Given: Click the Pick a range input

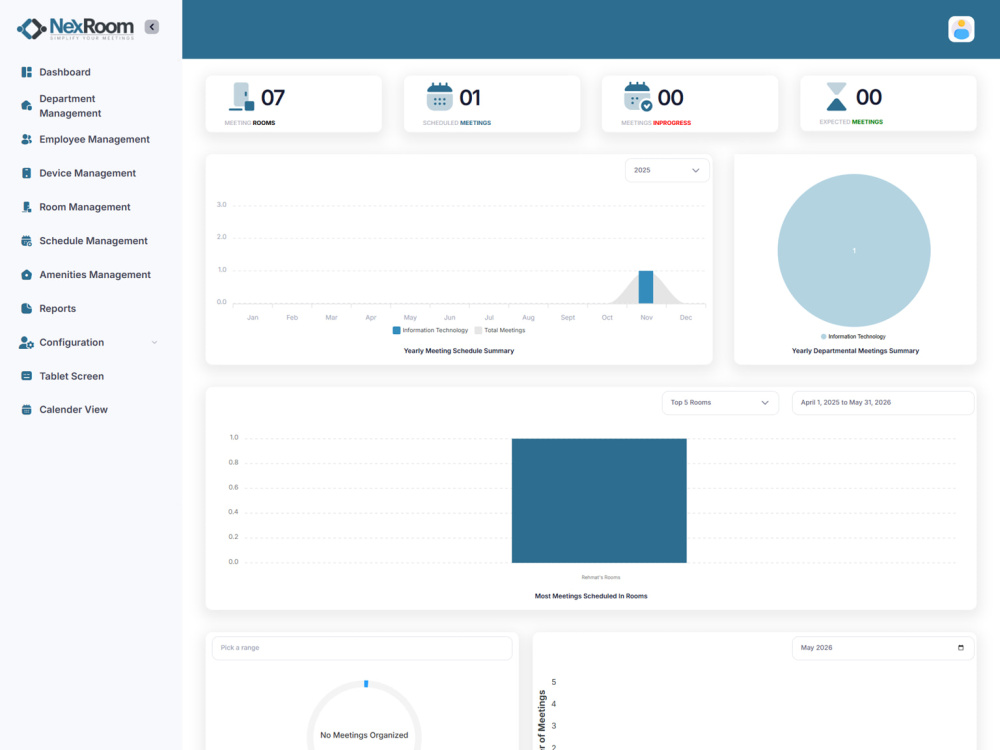Looking at the screenshot, I should [362, 648].
